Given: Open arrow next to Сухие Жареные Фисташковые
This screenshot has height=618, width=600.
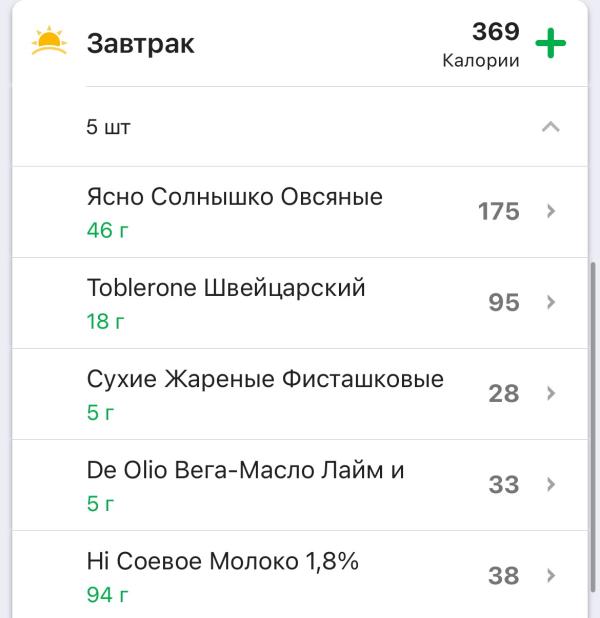Looking at the screenshot, I should [551, 393].
